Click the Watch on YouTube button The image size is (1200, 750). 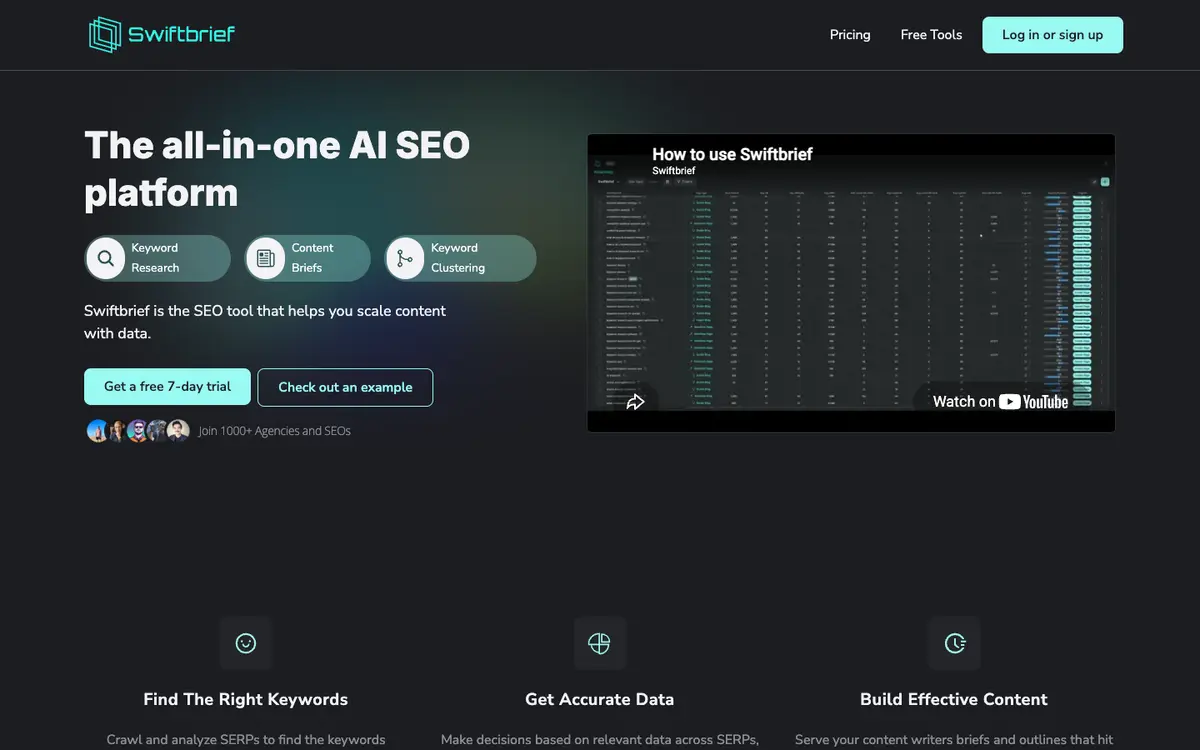[1000, 401]
